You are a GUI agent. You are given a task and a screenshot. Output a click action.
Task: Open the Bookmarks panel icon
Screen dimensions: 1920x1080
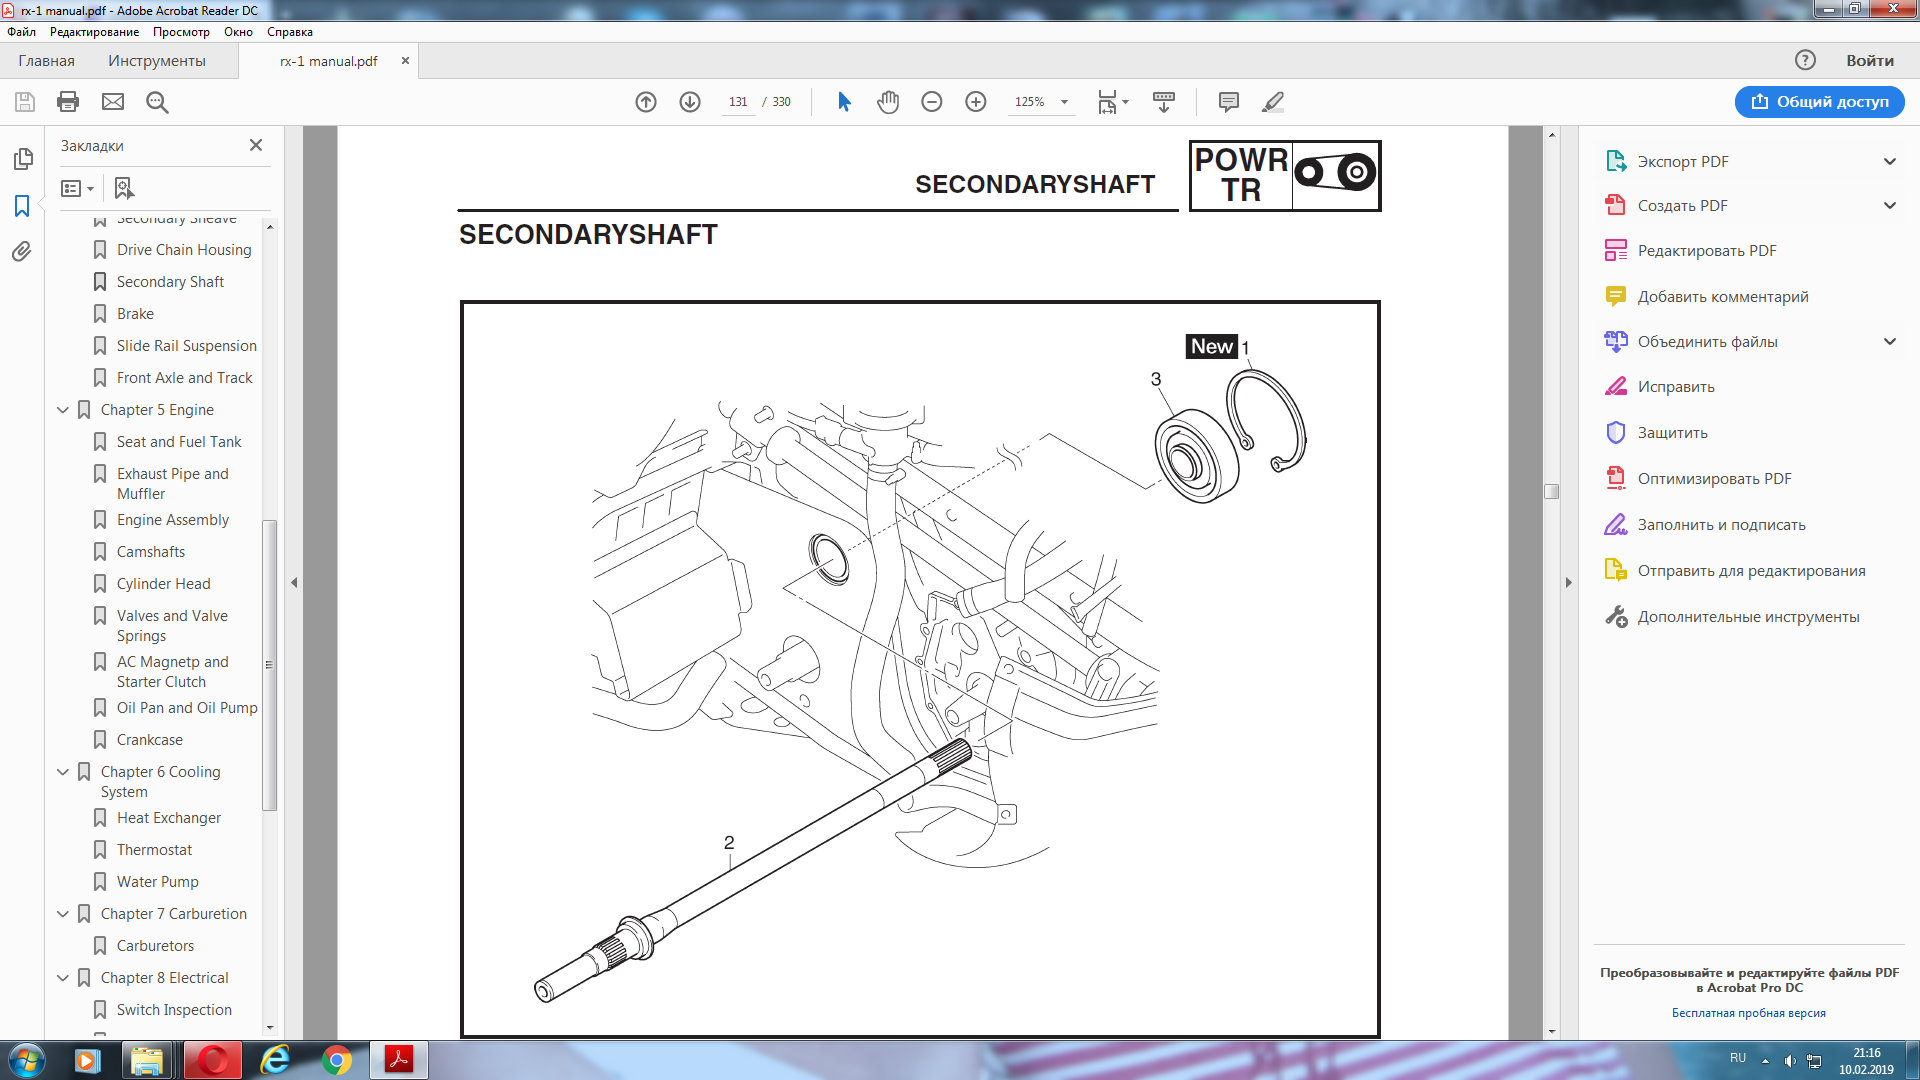22,206
